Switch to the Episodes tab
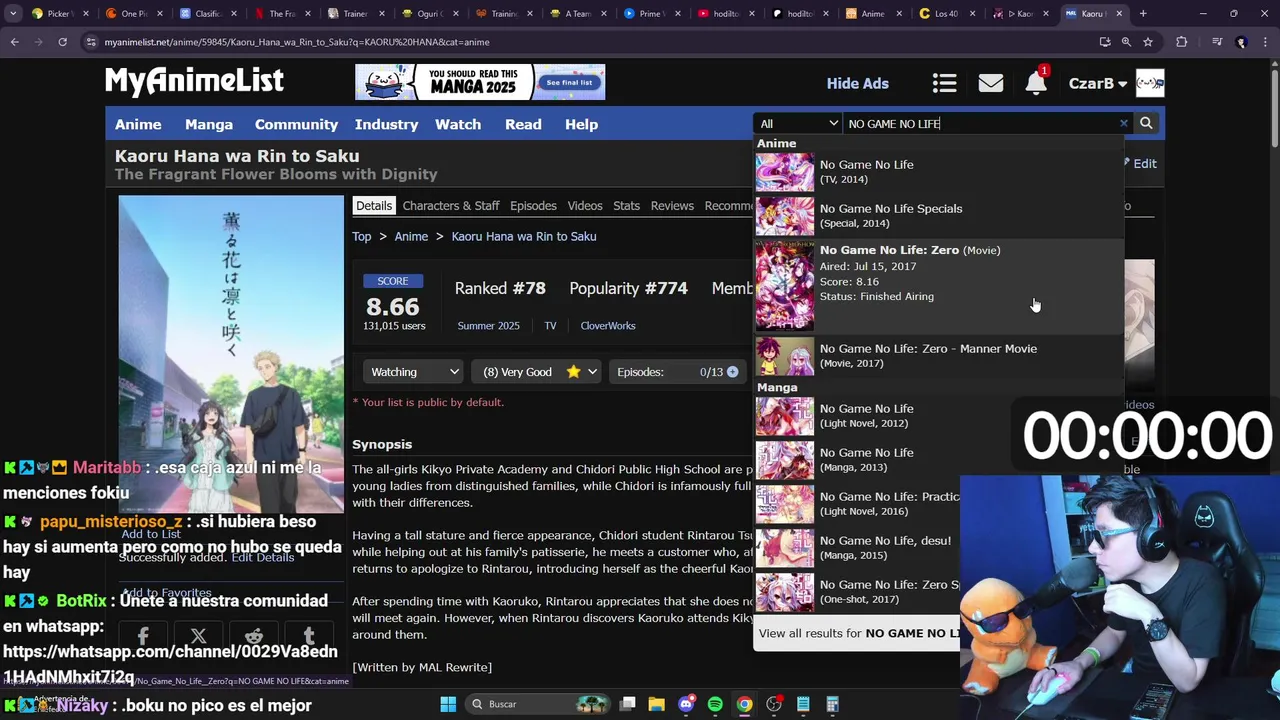Screen dimensions: 1280x720 click(x=533, y=206)
